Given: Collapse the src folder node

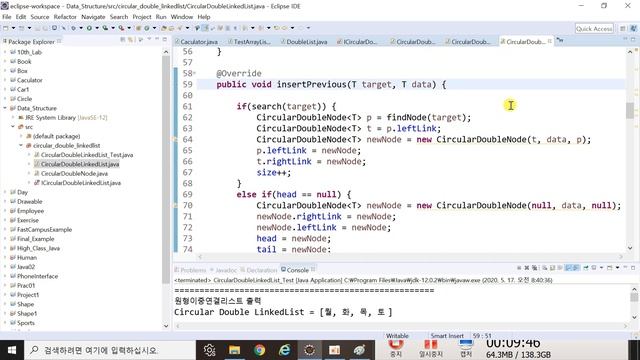Looking at the screenshot, I should [13, 127].
